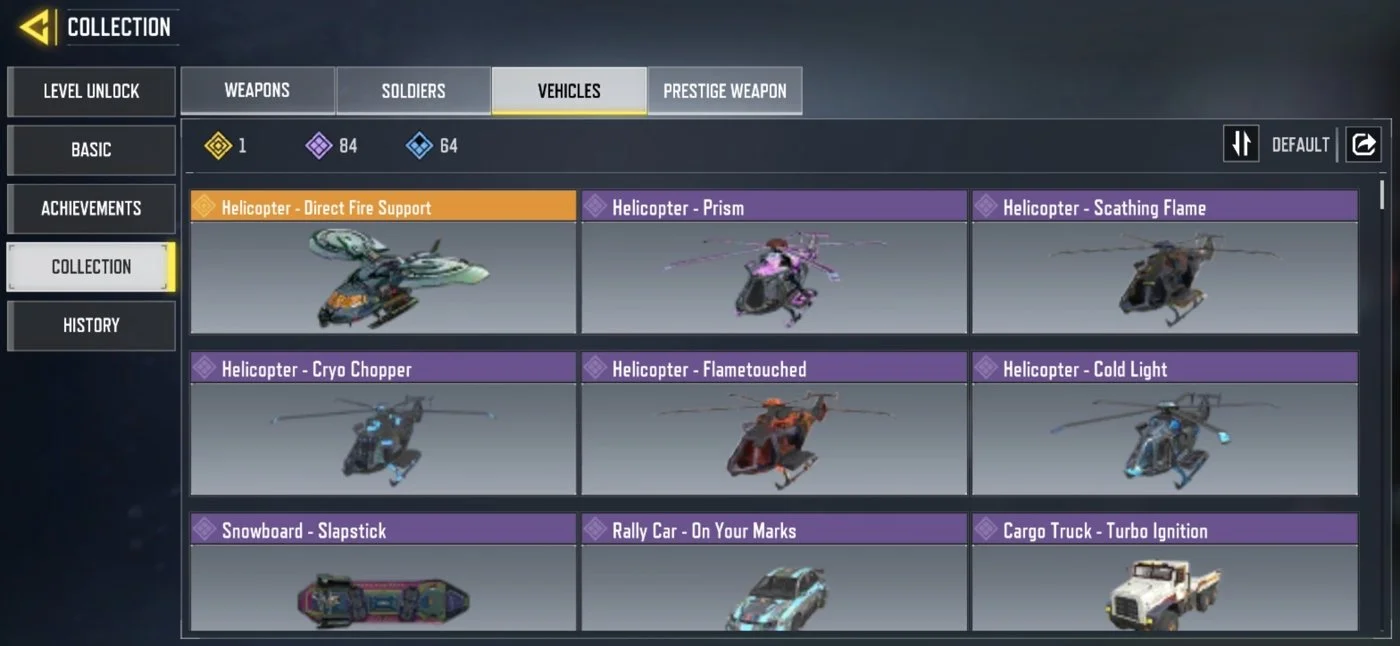Select Helicopter - Cryo Chopper thumbnail
This screenshot has height=646, width=1400.
[383, 439]
